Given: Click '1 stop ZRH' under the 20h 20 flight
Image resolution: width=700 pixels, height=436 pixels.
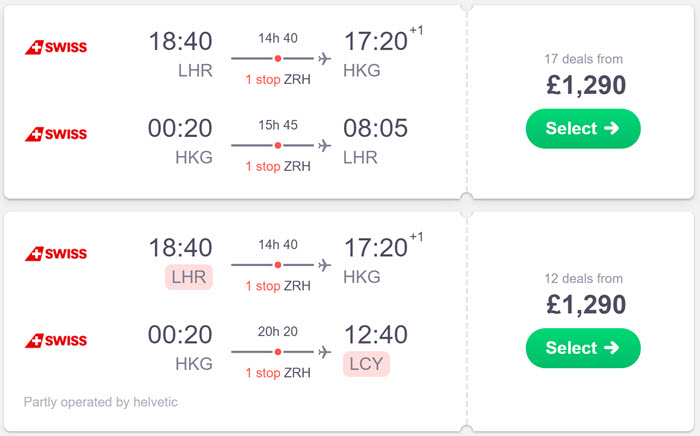Looking at the screenshot, I should pyautogui.click(x=278, y=373).
